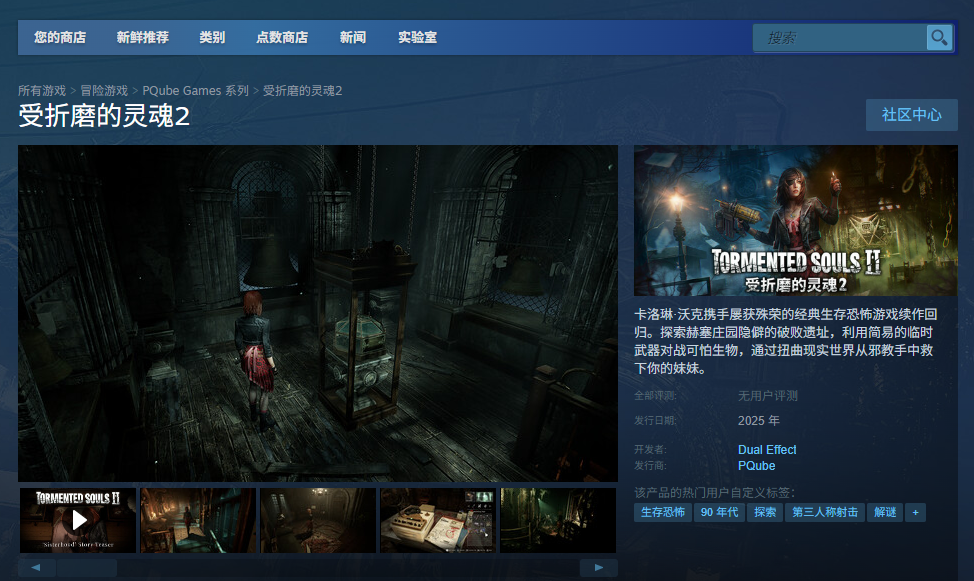
Task: Select the 第三人称射击 tag
Action: coord(824,513)
